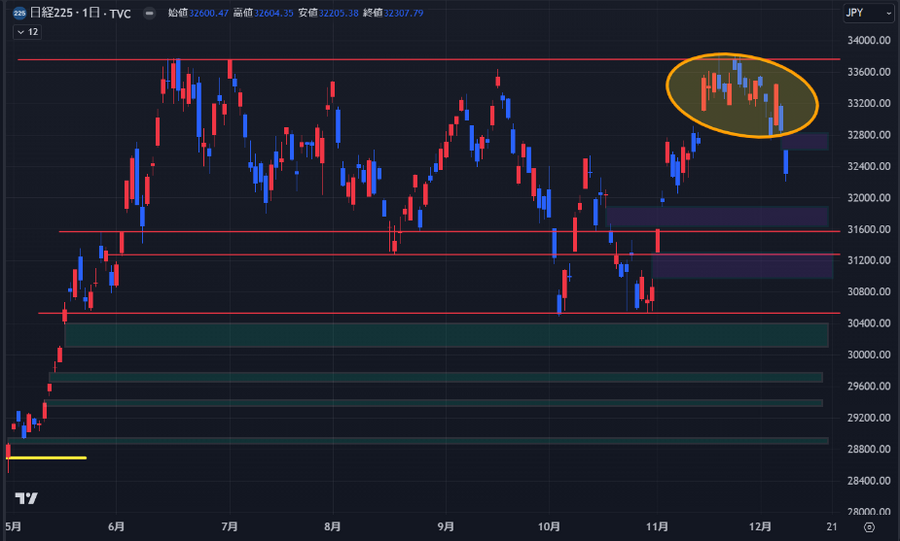Screen dimensions: 900x541
Task: Open chart settings gear in bottom-right corner
Action: (868, 525)
